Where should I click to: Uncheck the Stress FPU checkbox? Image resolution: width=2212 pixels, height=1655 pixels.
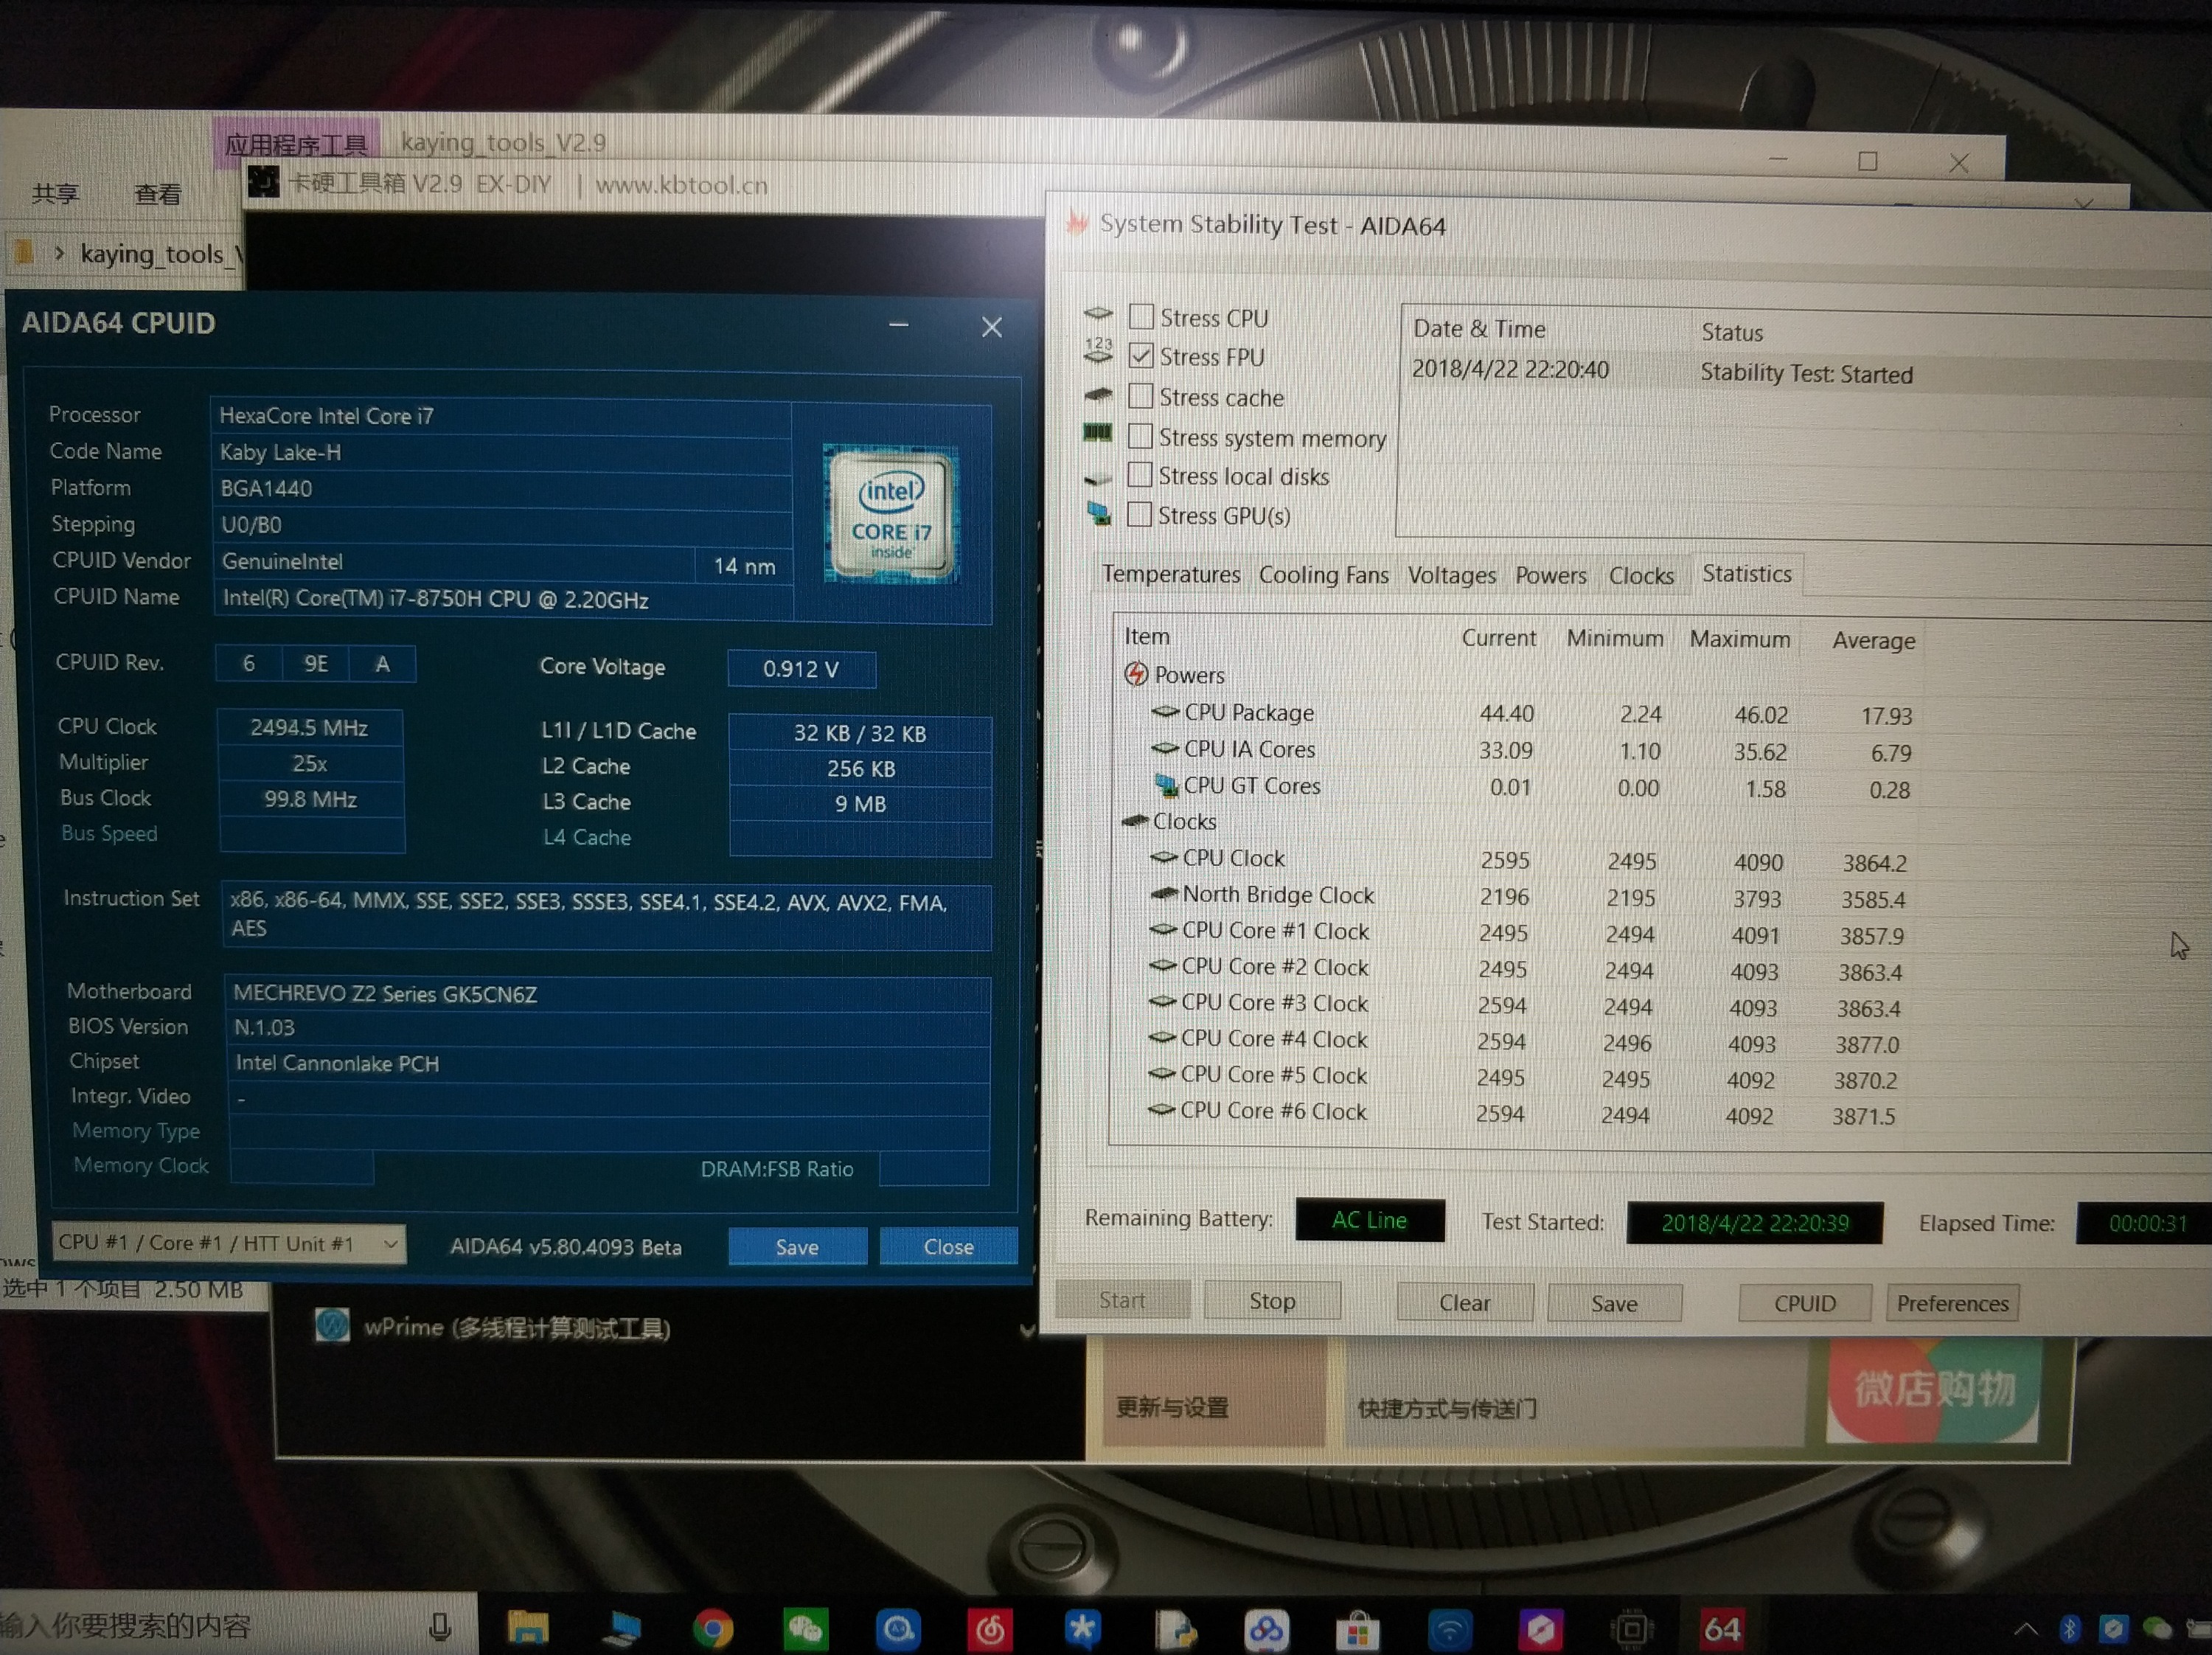pos(1141,356)
